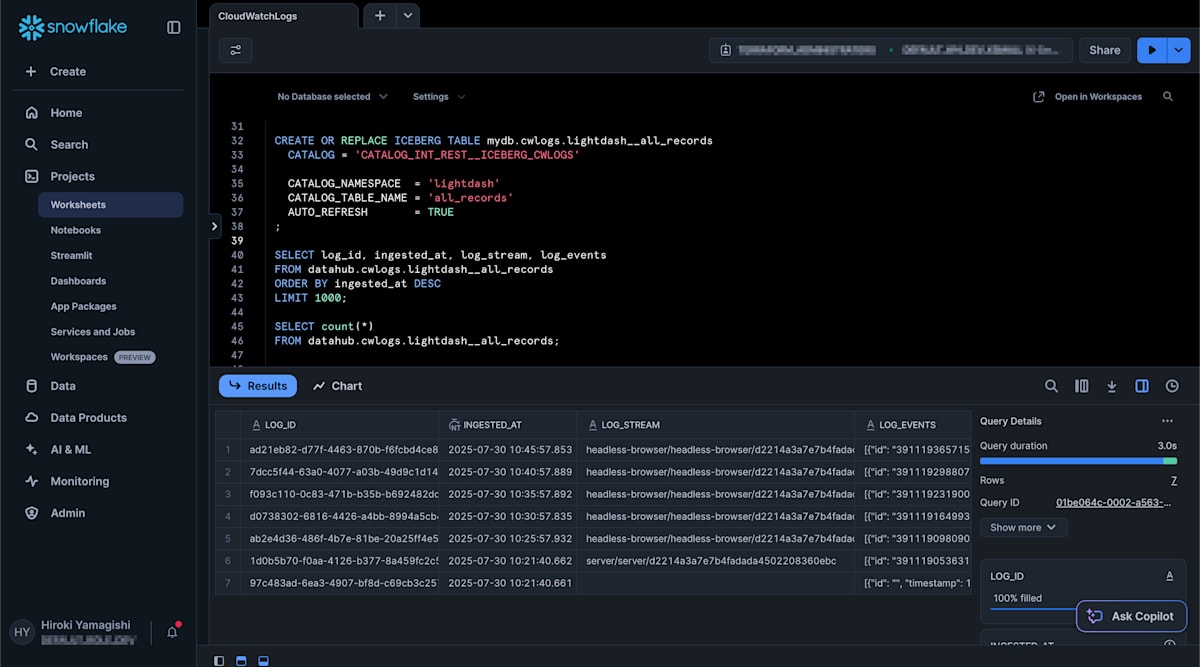Image resolution: width=1200 pixels, height=667 pixels.
Task: Click line 40 SELECT log_id statement
Action: (x=440, y=255)
